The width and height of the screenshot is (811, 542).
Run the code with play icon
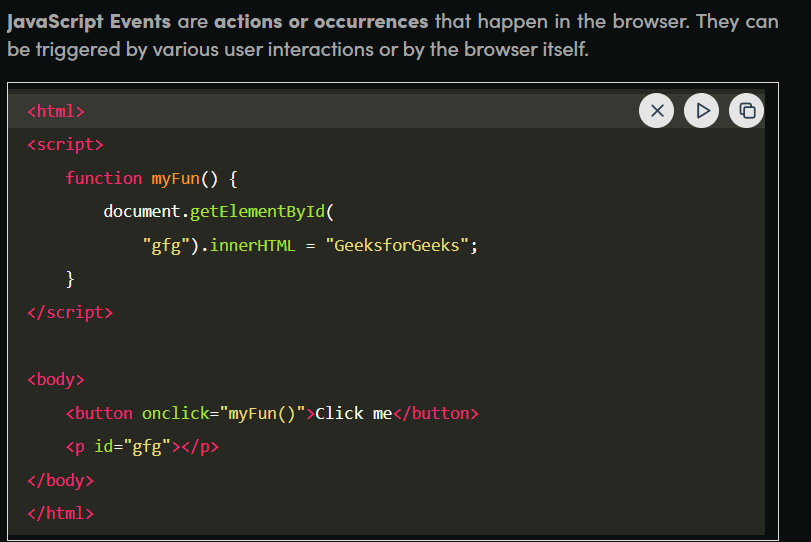pos(701,111)
